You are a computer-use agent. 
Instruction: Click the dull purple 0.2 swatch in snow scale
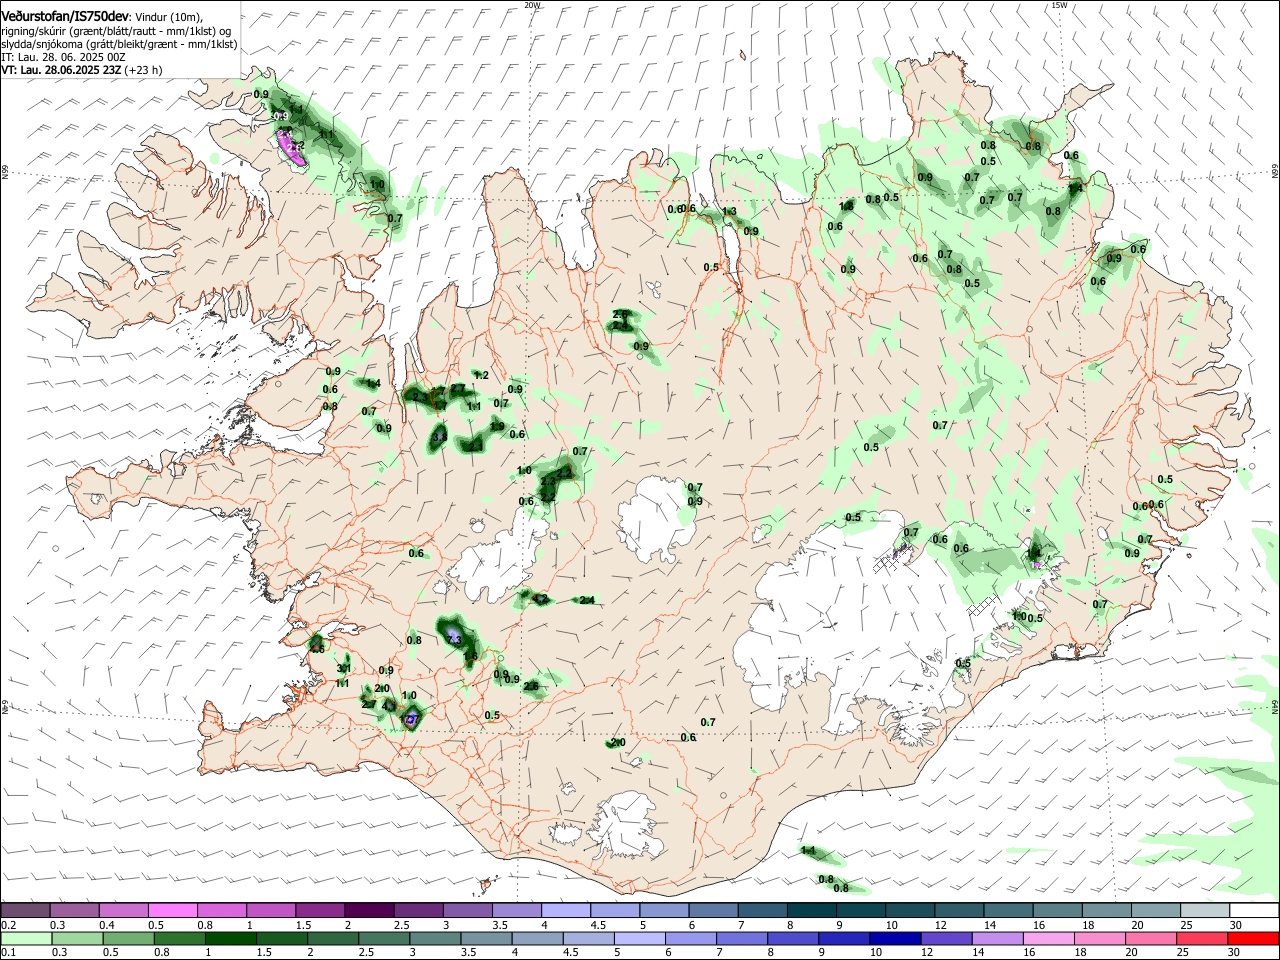[x=25, y=910]
